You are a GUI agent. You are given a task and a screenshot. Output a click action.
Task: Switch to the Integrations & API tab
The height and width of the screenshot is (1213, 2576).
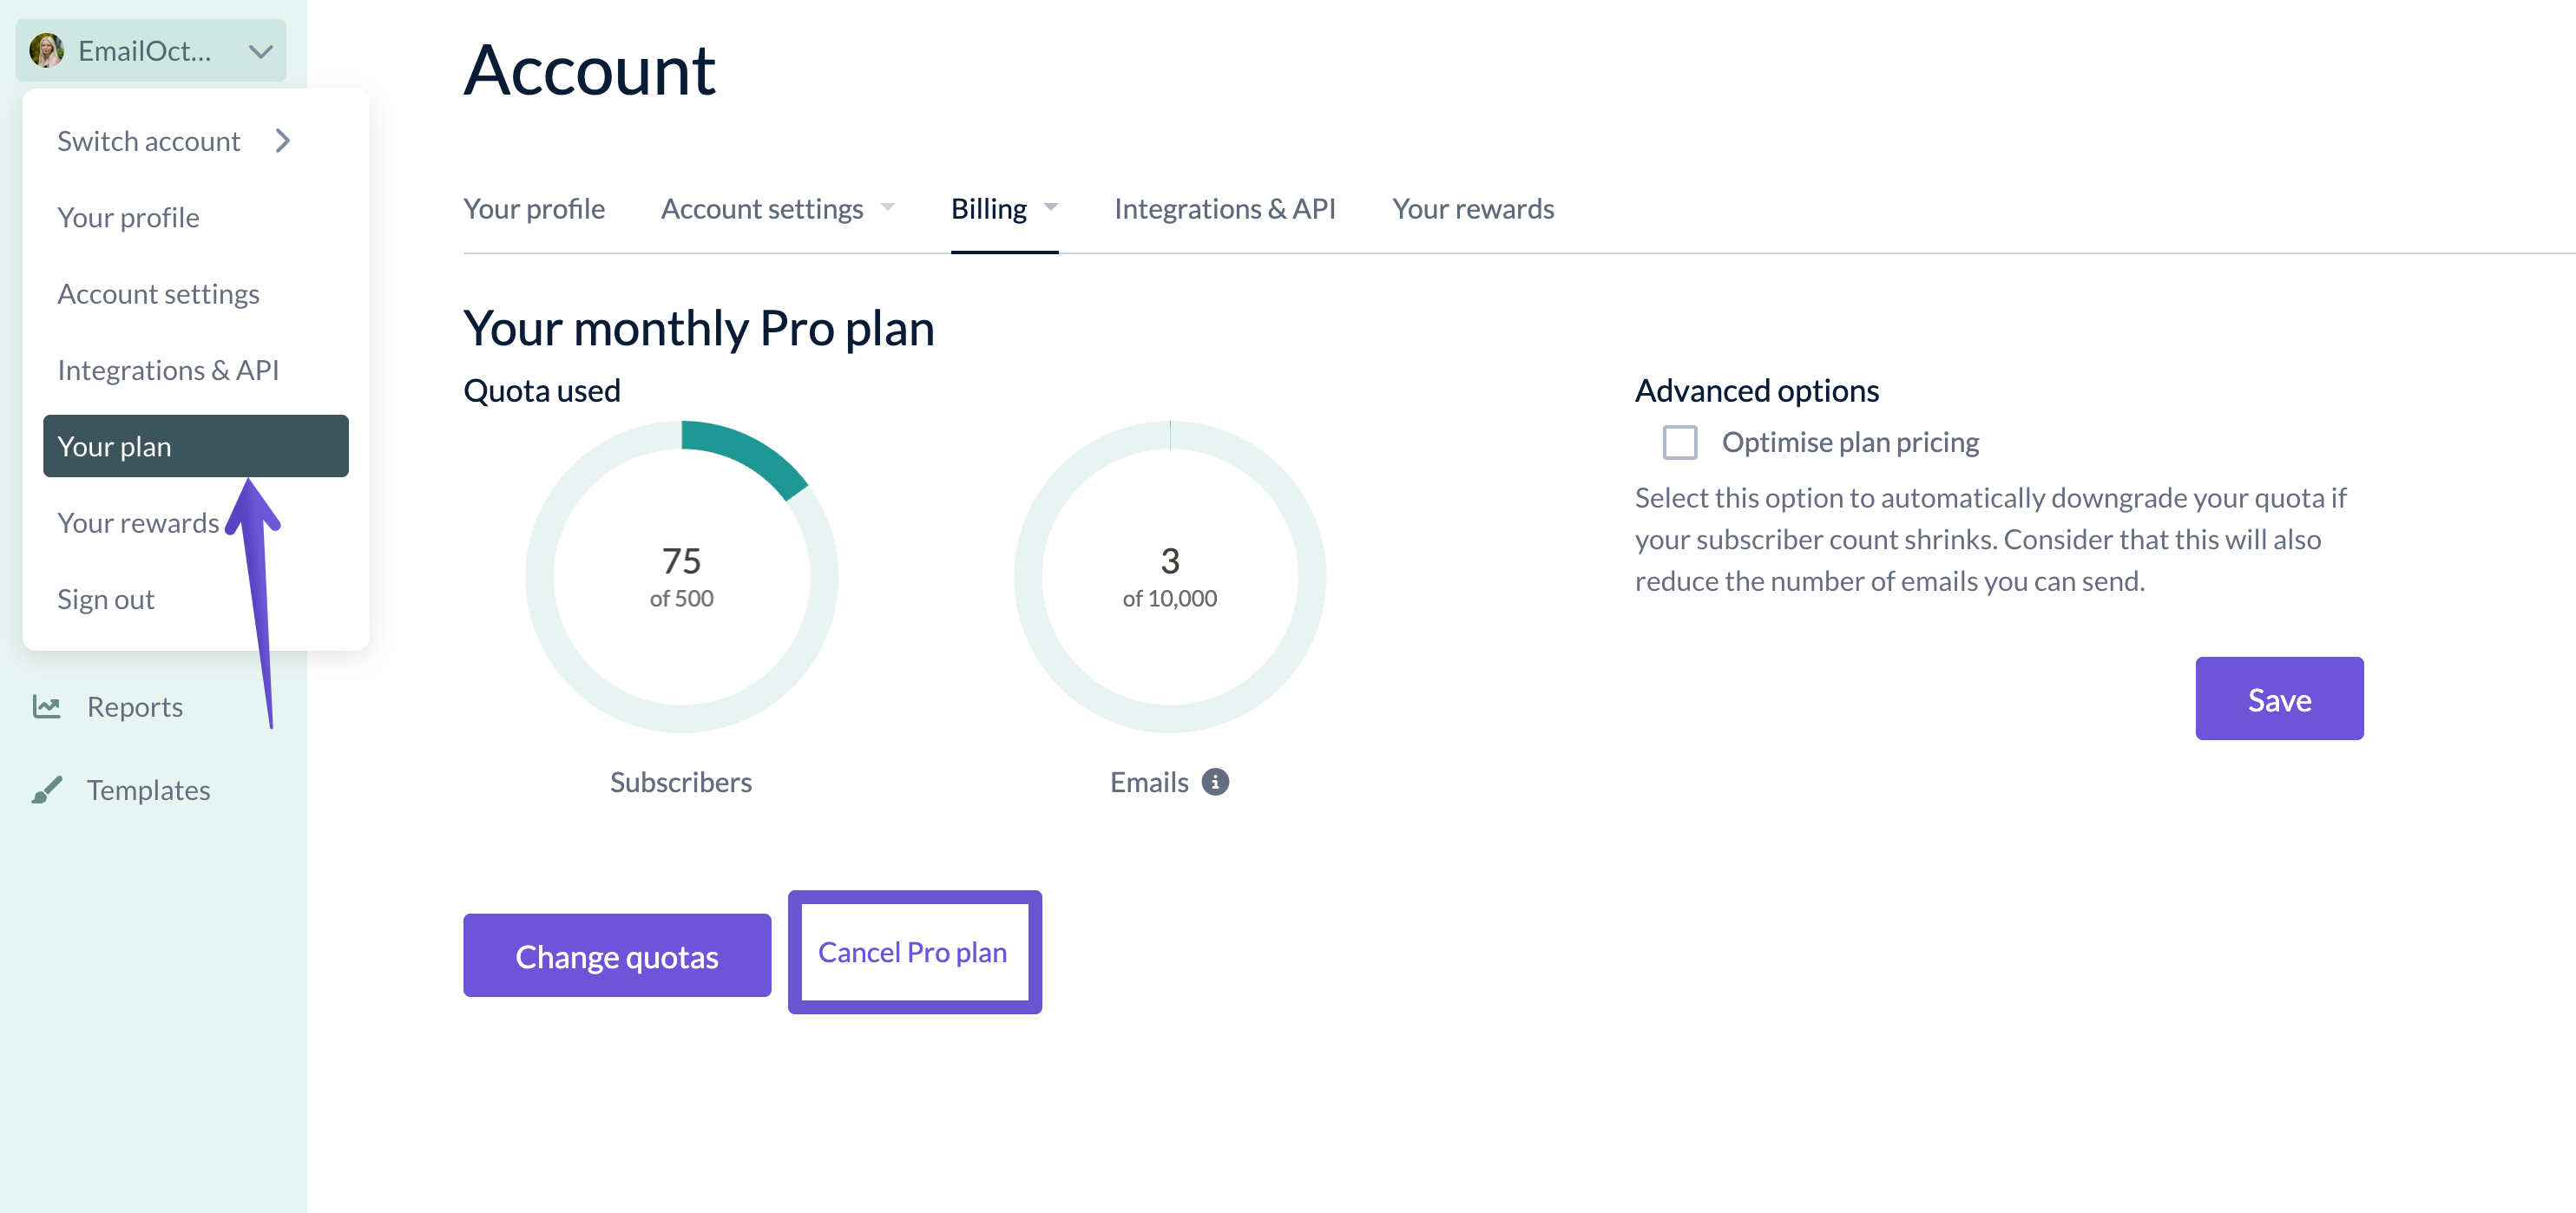click(1224, 209)
